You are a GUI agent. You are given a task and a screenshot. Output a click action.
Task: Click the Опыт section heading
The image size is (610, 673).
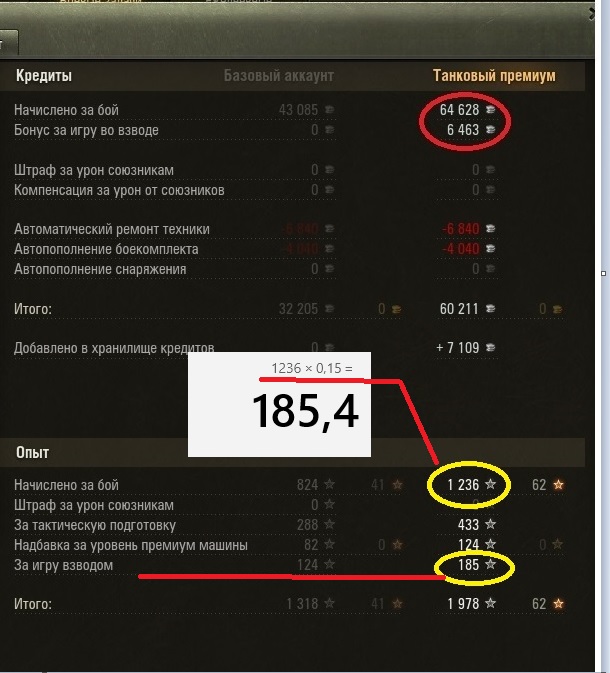point(32,453)
